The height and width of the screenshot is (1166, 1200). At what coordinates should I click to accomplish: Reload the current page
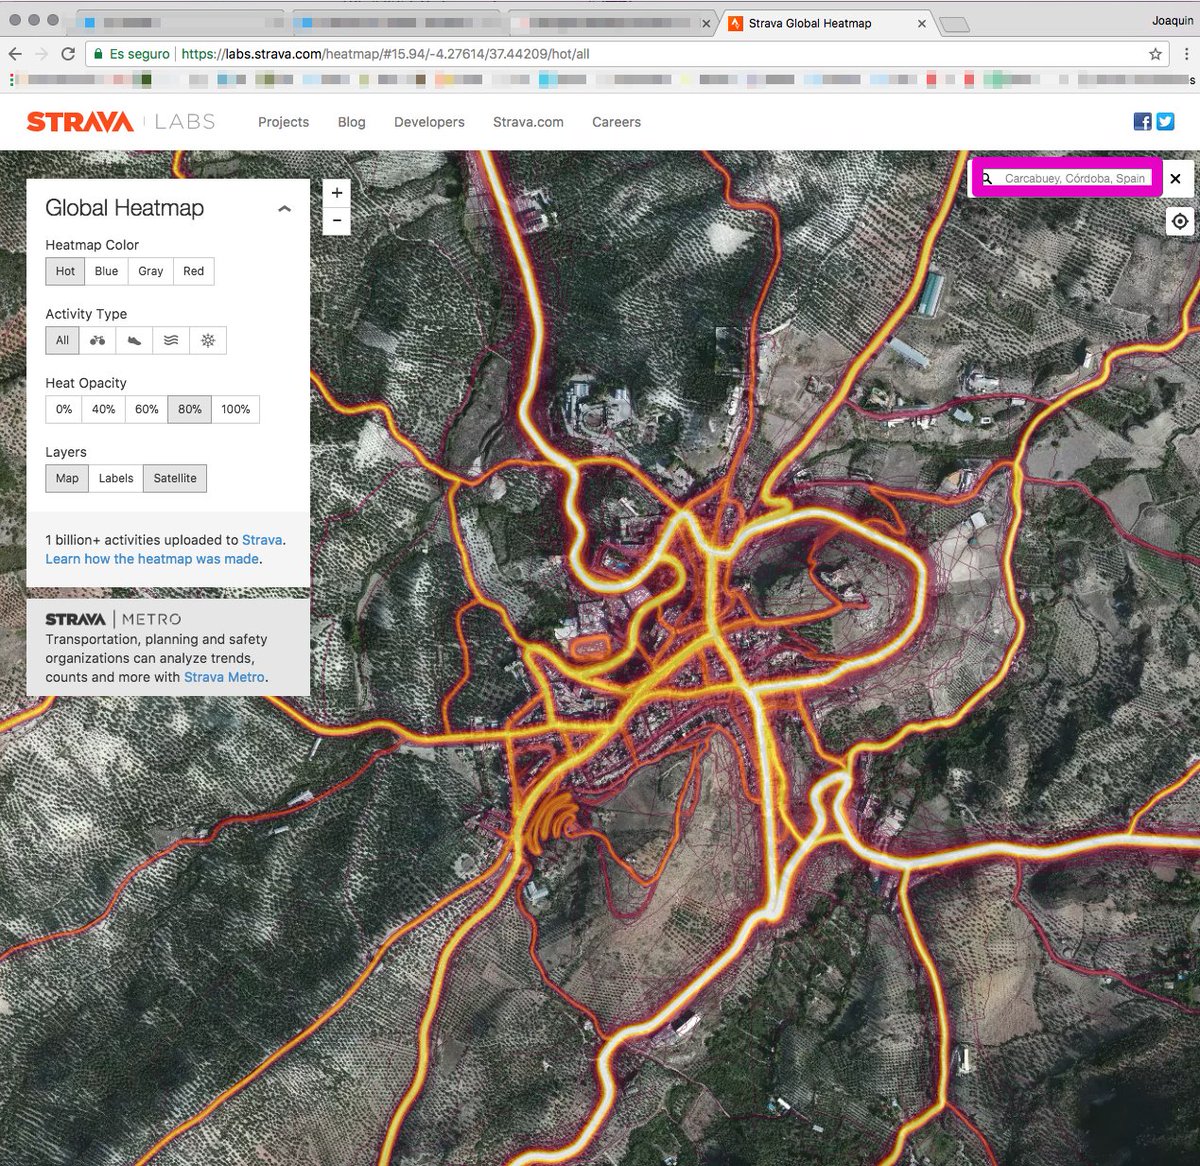point(68,54)
